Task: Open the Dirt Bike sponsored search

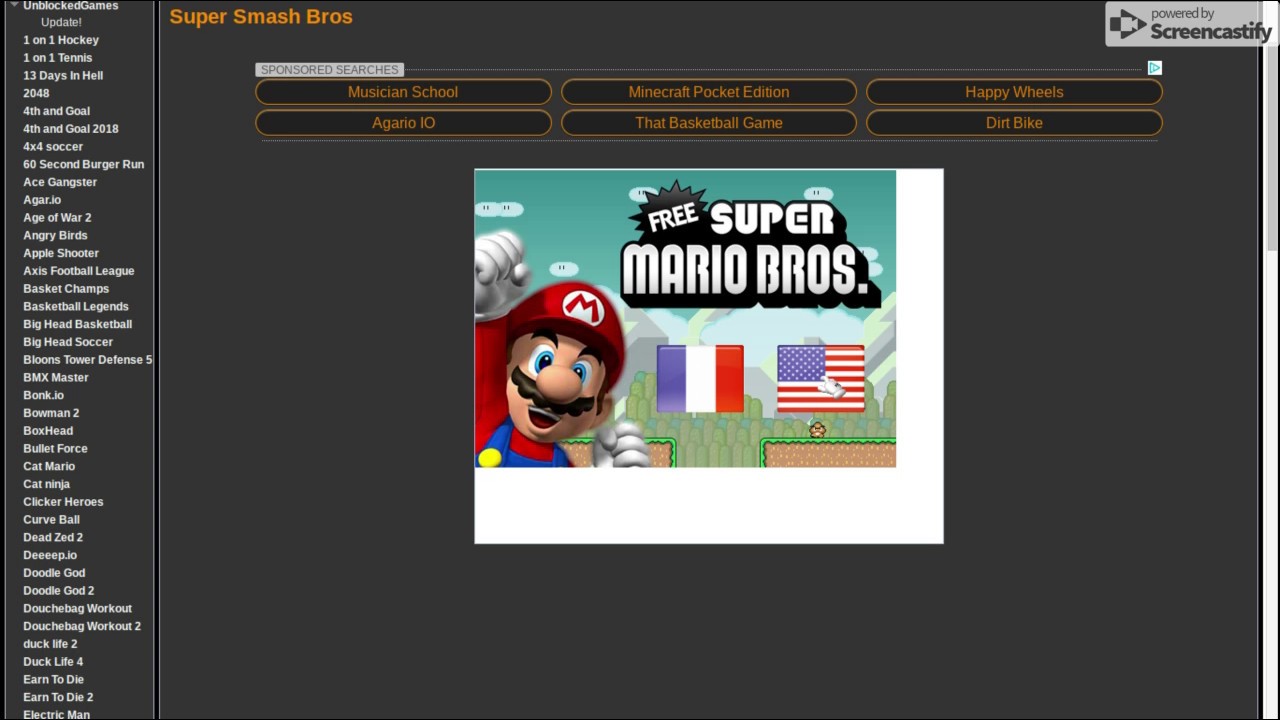Action: click(x=1014, y=123)
